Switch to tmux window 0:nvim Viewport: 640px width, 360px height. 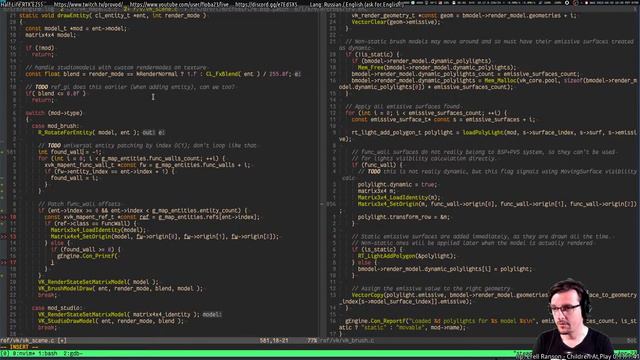coord(24,353)
